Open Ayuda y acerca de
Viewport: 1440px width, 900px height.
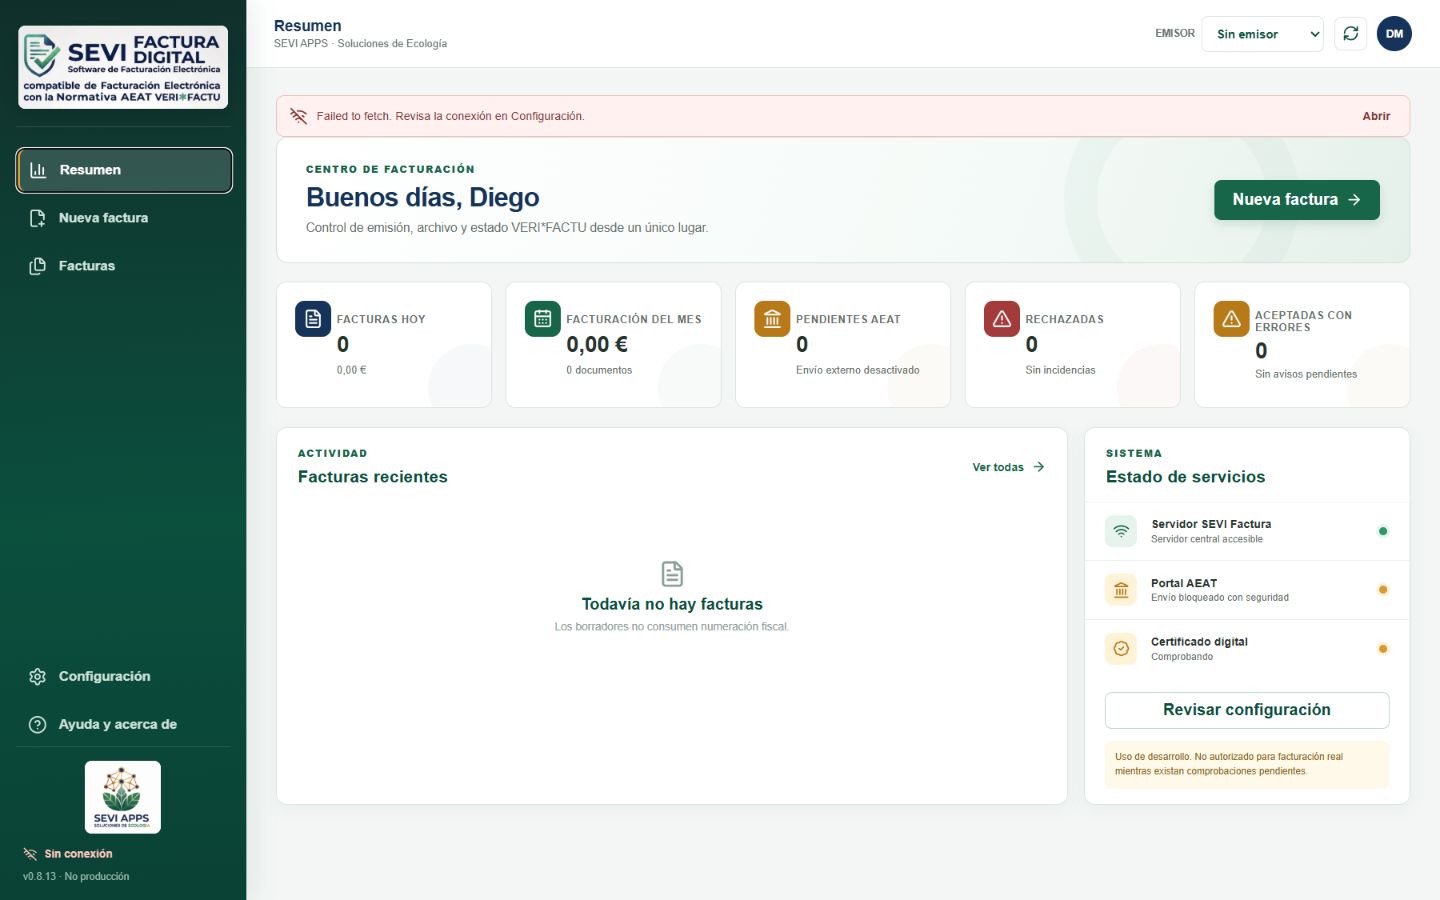tap(124, 725)
